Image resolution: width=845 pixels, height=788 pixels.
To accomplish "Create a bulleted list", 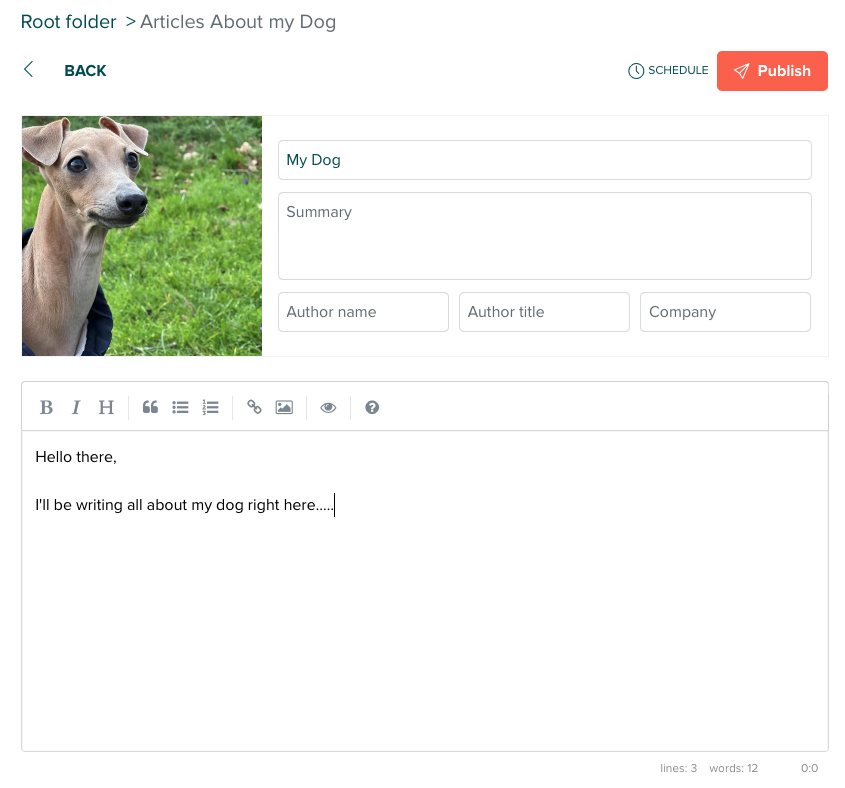I will click(181, 407).
